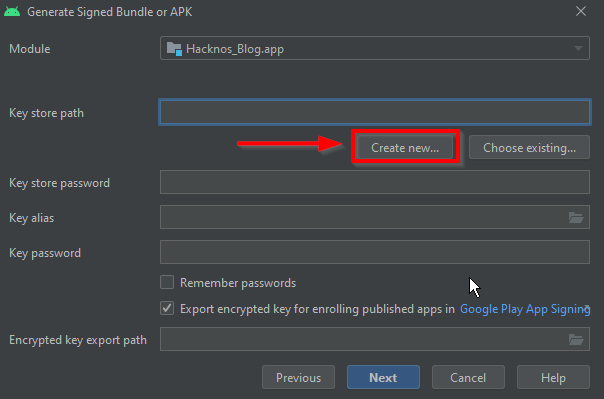Screen dimensions: 604x399
Task: Open folder browser in Key alias field
Action: coord(576,218)
